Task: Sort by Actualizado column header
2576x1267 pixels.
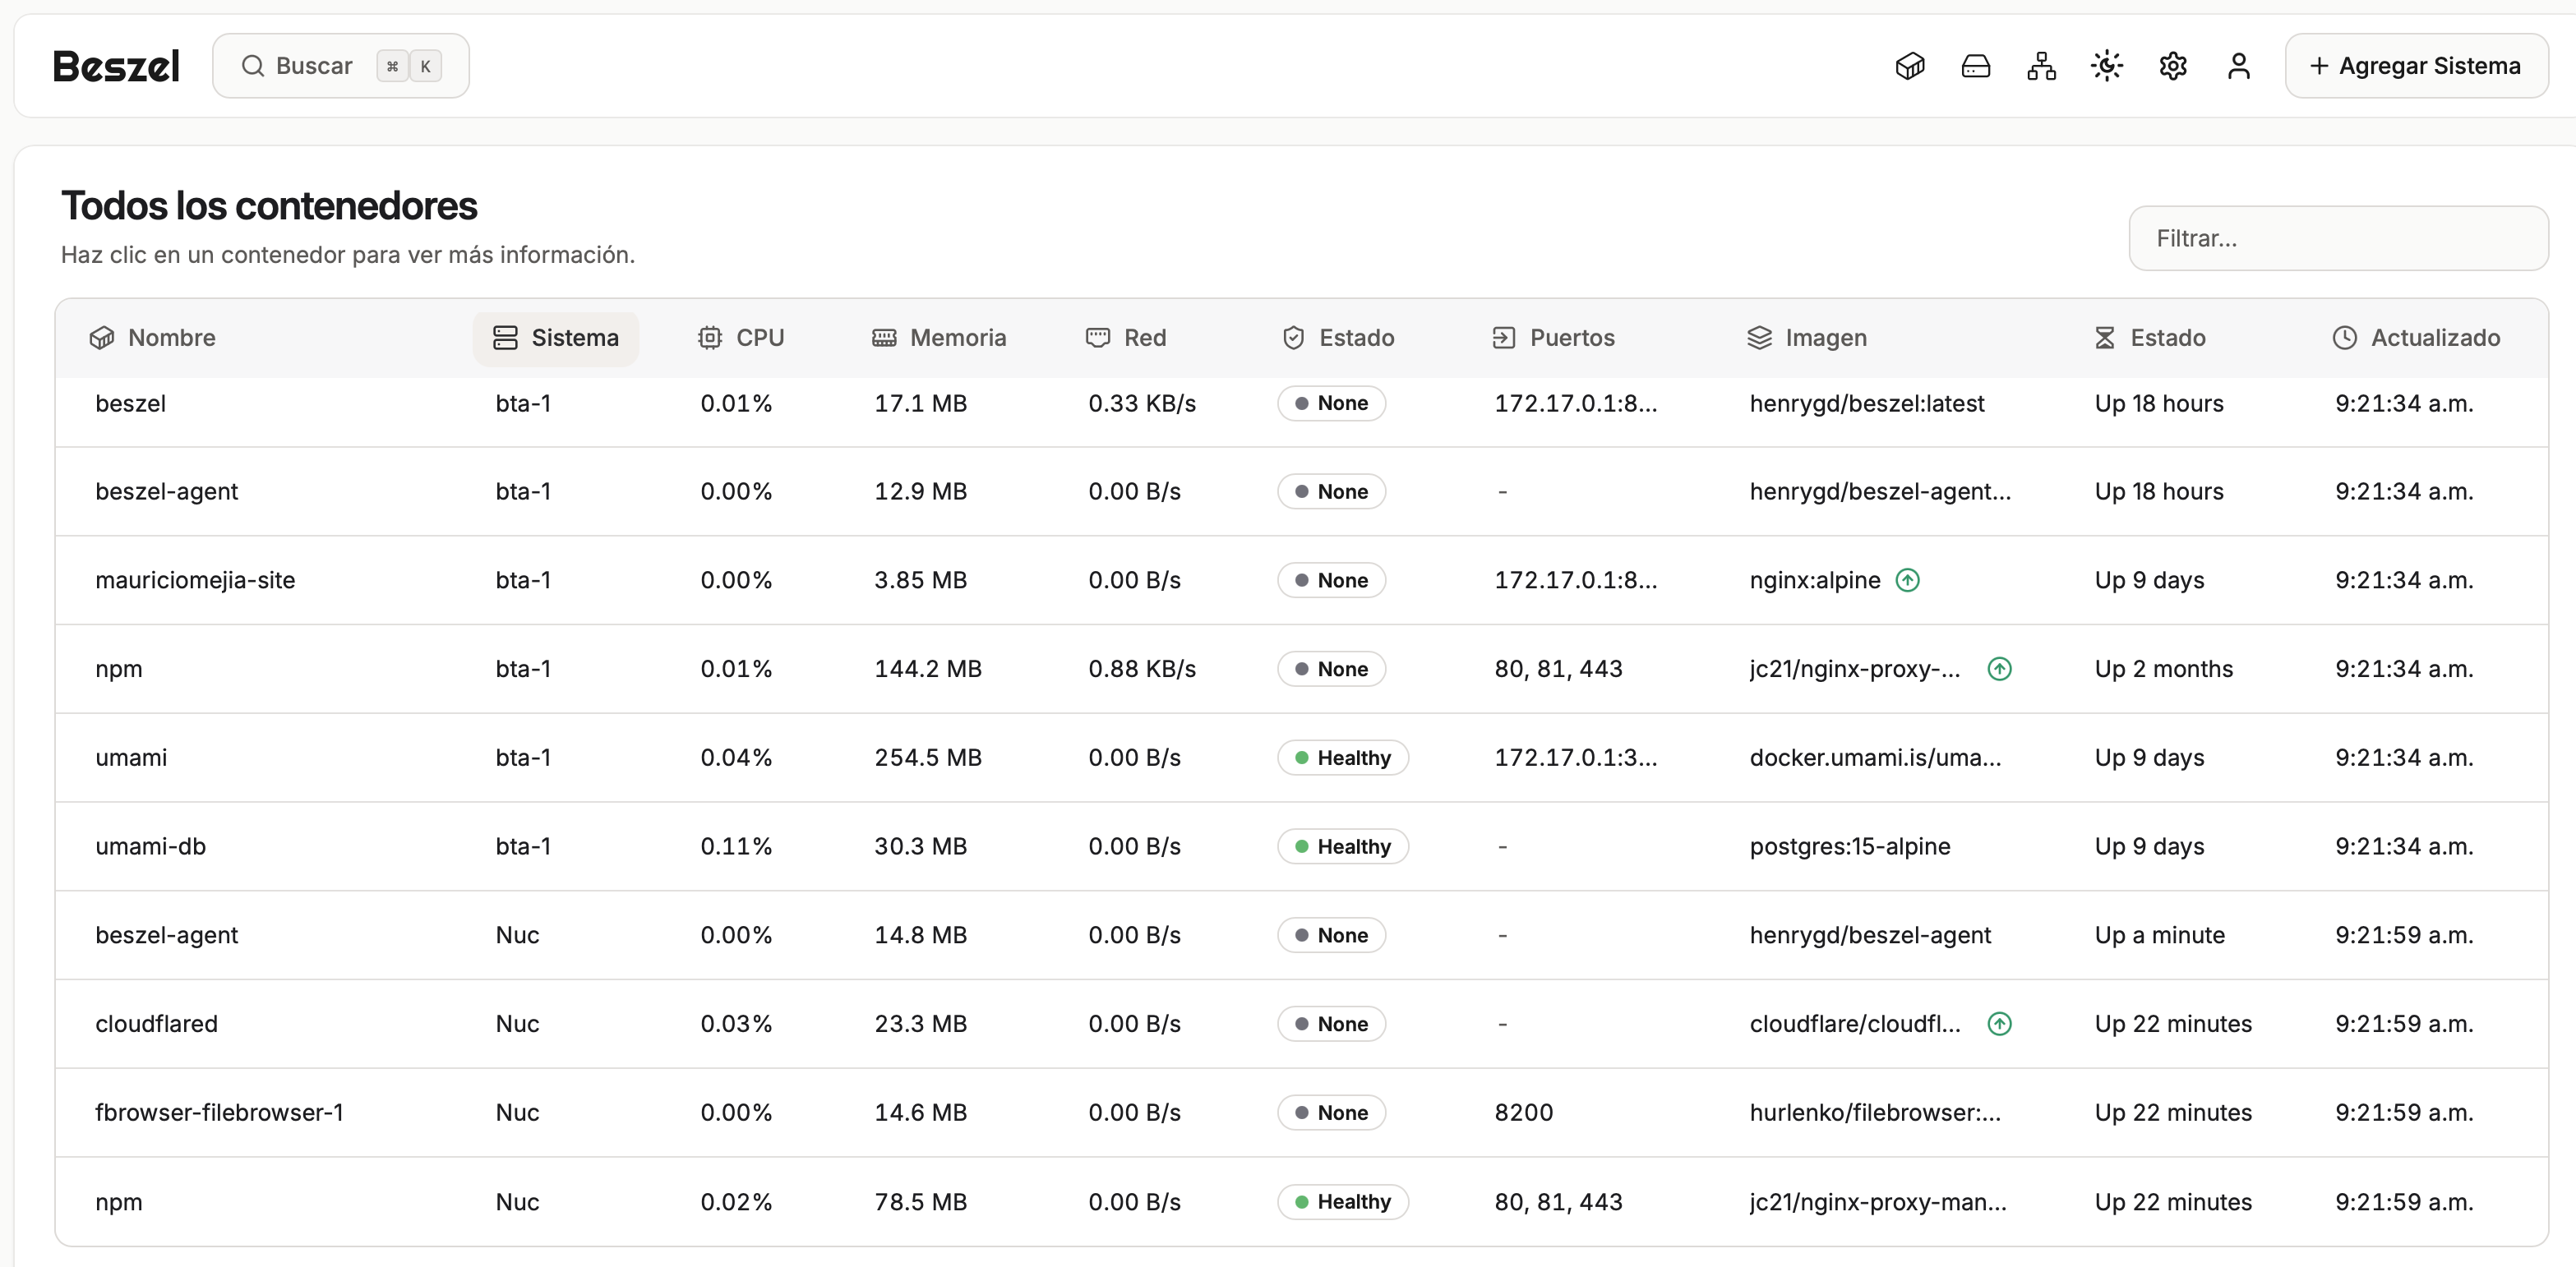Action: 2416,338
